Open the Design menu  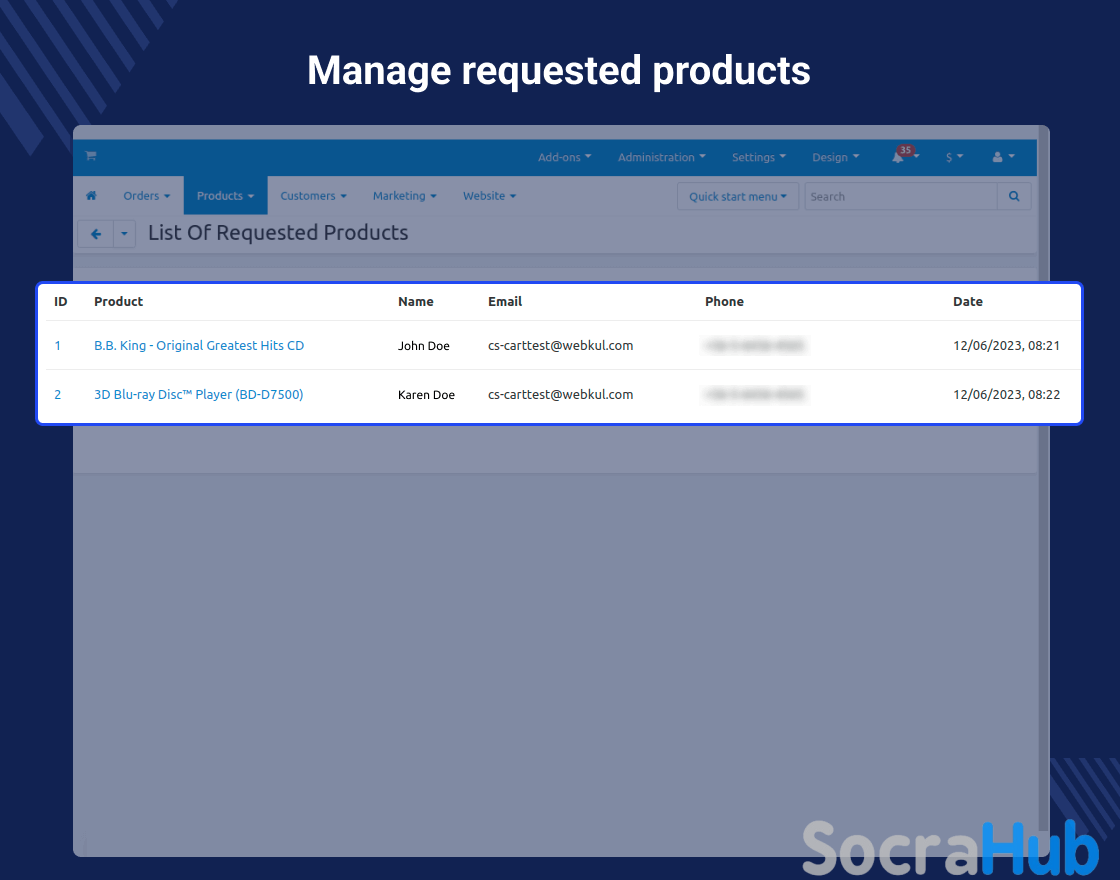tap(835, 157)
